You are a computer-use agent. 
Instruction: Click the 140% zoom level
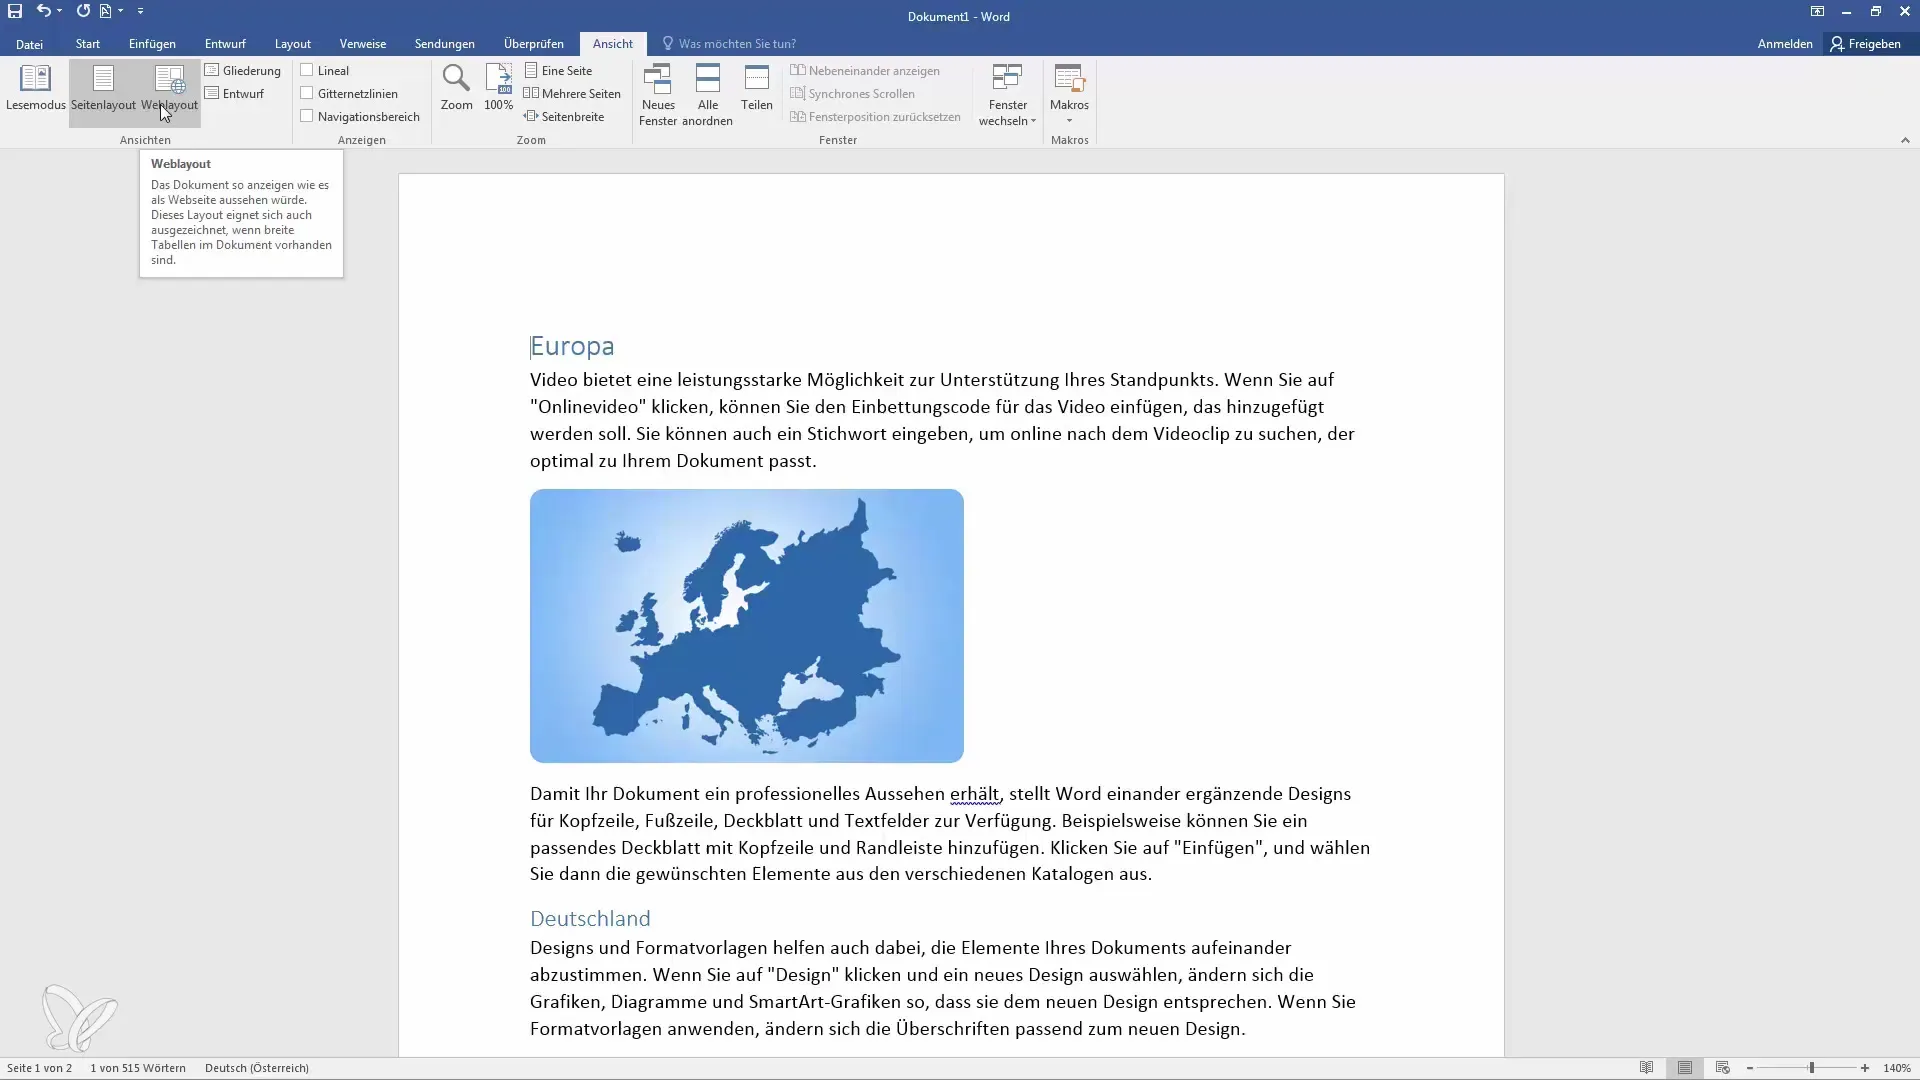click(x=1897, y=1068)
